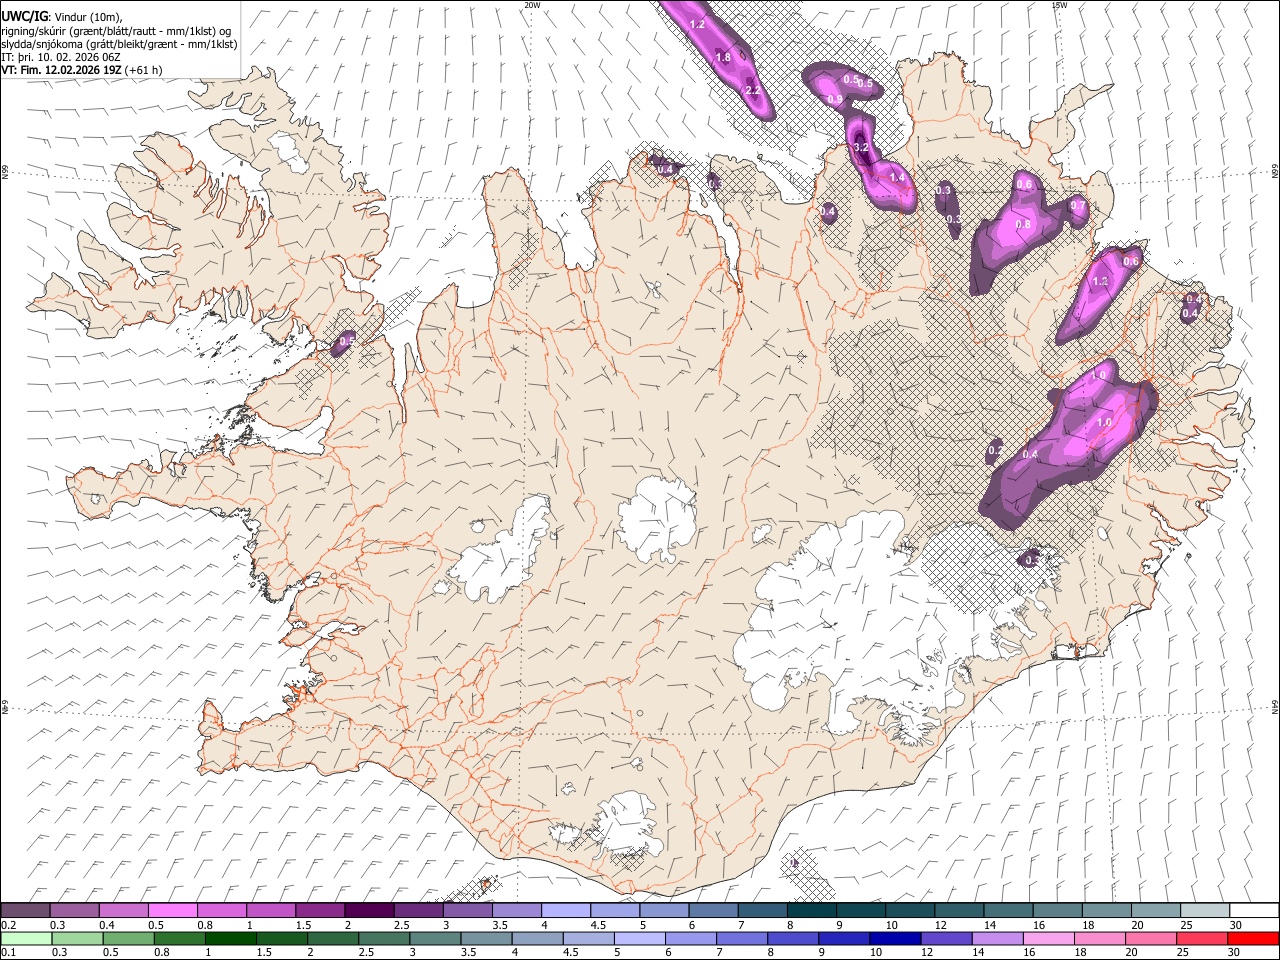Screen dimensions: 1280x960
Task: Click the round white Hofsjökull glacier in the central highlands
Action: point(657,520)
